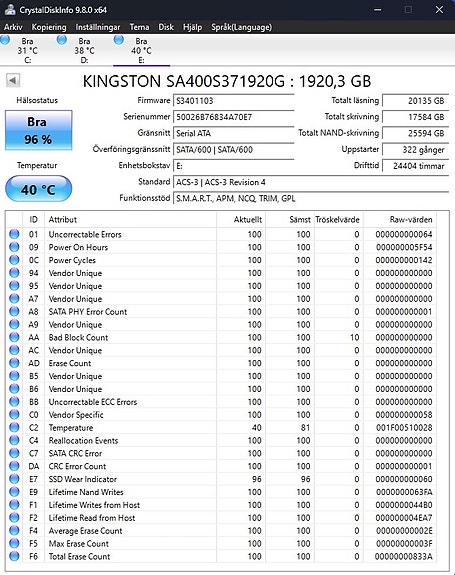Click the Drifttid value 24404 timmar
Viewport: 455px width, 575px height.
(x=416, y=166)
